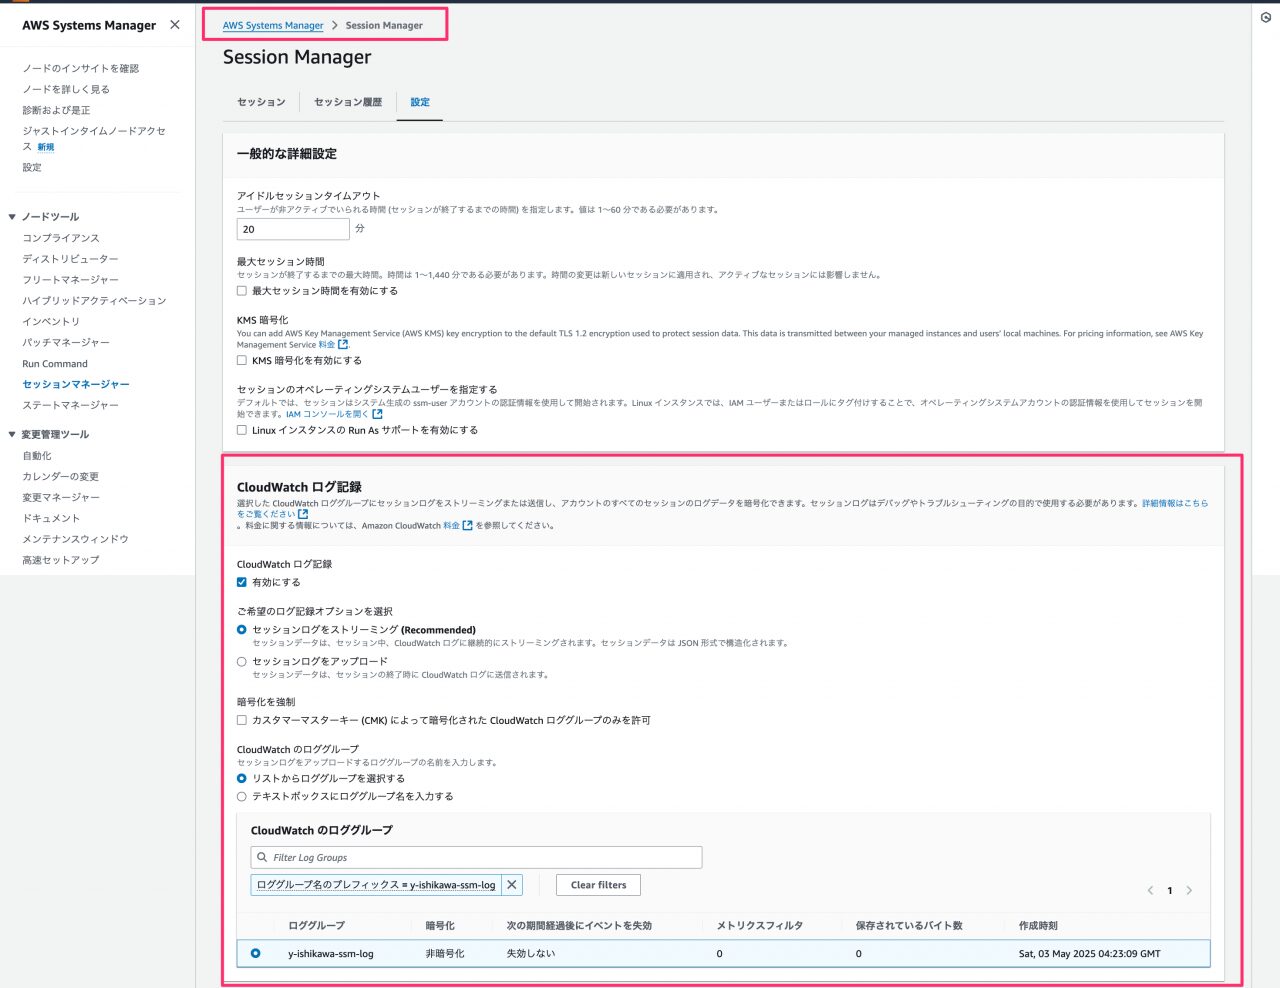Enable Linux Run As サポート checkbox
Viewport: 1280px width, 988px height.
point(242,431)
